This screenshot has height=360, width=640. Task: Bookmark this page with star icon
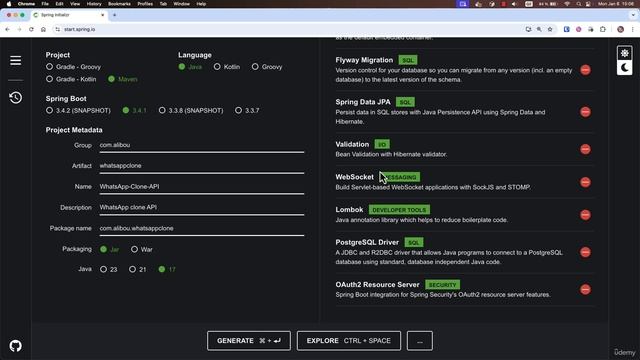coord(550,29)
